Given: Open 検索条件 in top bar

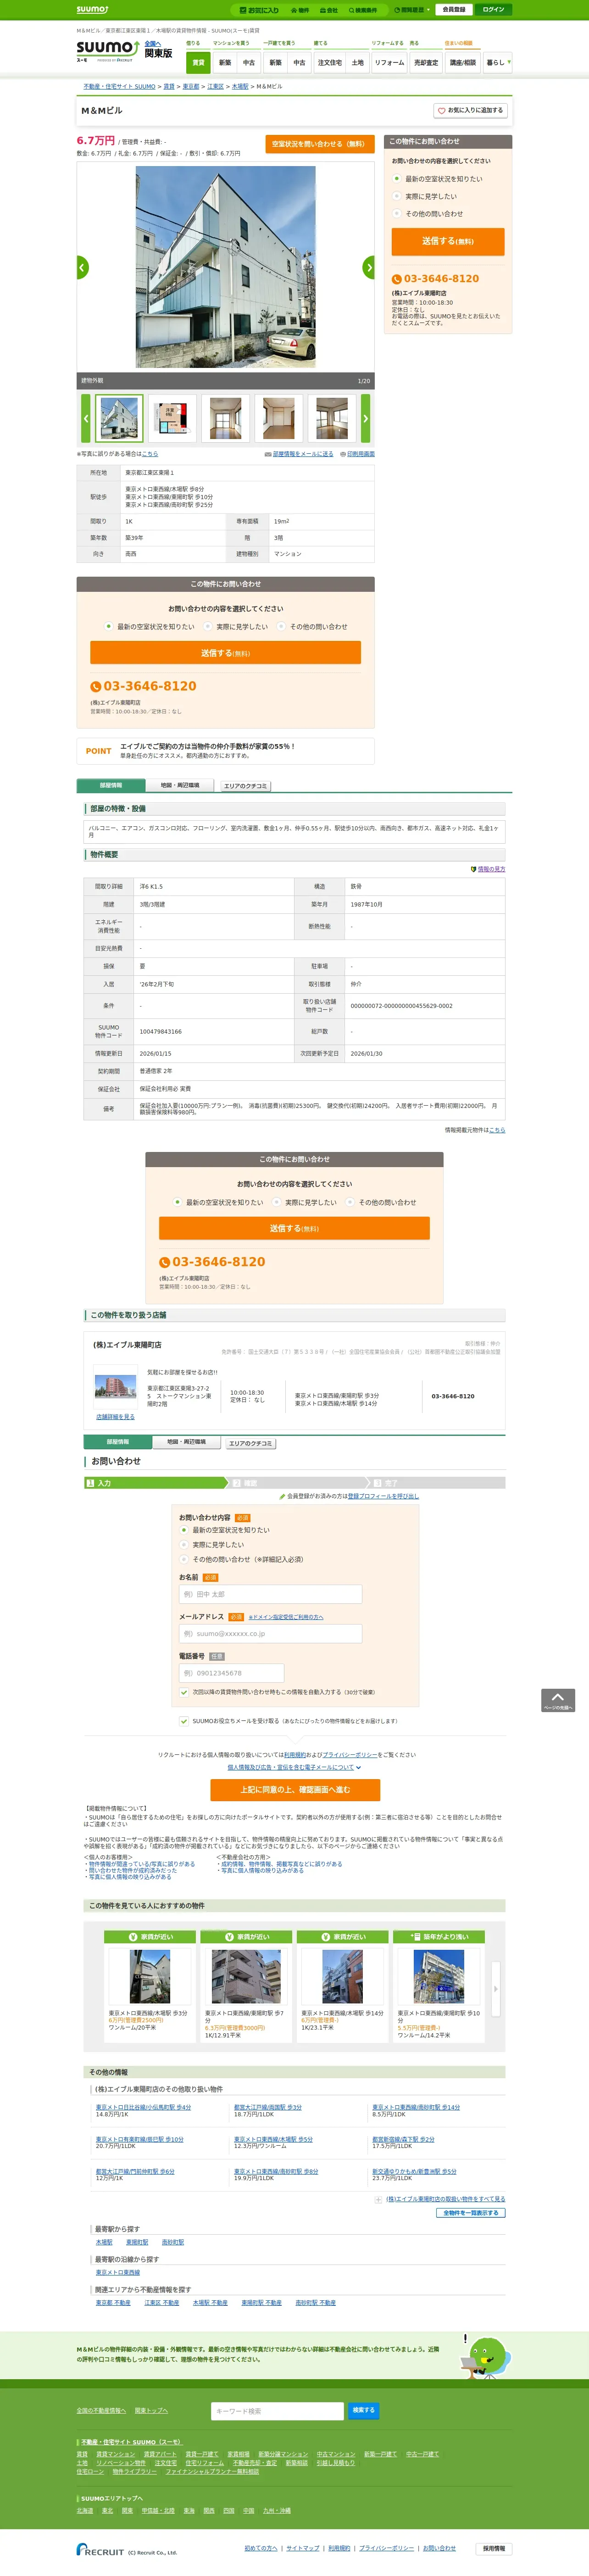Looking at the screenshot, I should pyautogui.click(x=363, y=10).
